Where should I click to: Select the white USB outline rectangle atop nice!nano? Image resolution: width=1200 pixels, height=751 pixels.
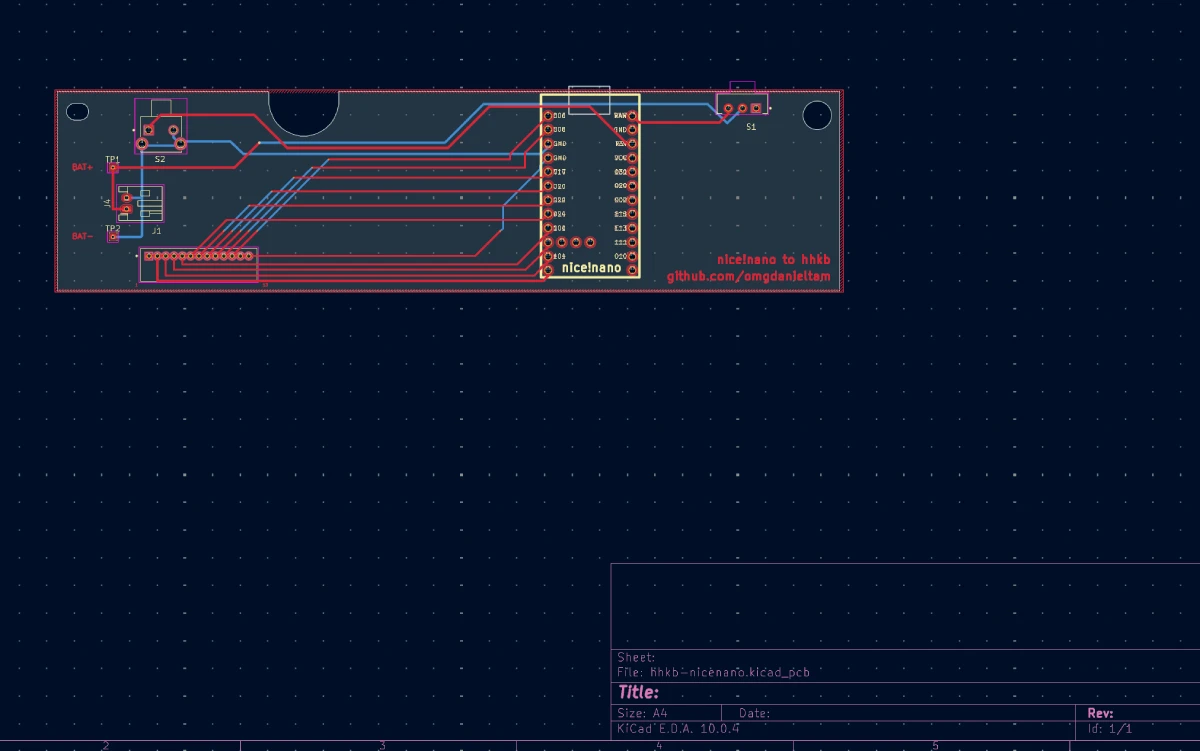[589, 100]
